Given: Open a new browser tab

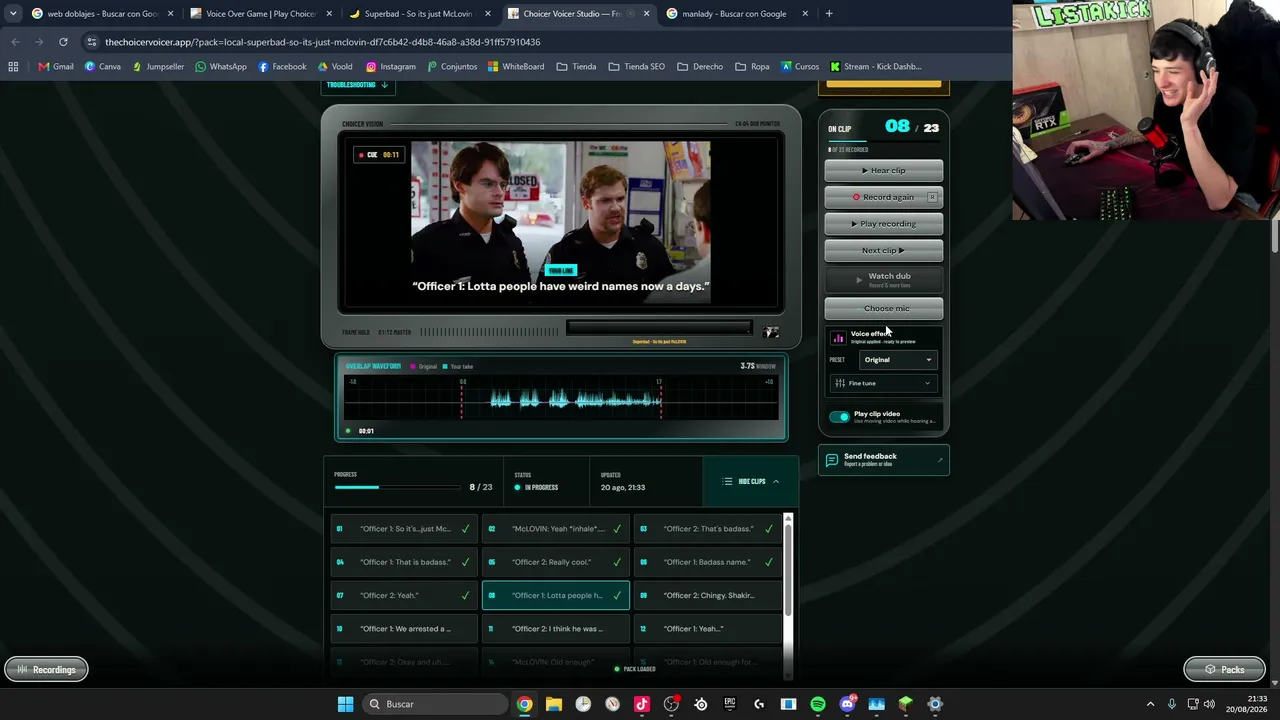Looking at the screenshot, I should pyautogui.click(x=829, y=14).
